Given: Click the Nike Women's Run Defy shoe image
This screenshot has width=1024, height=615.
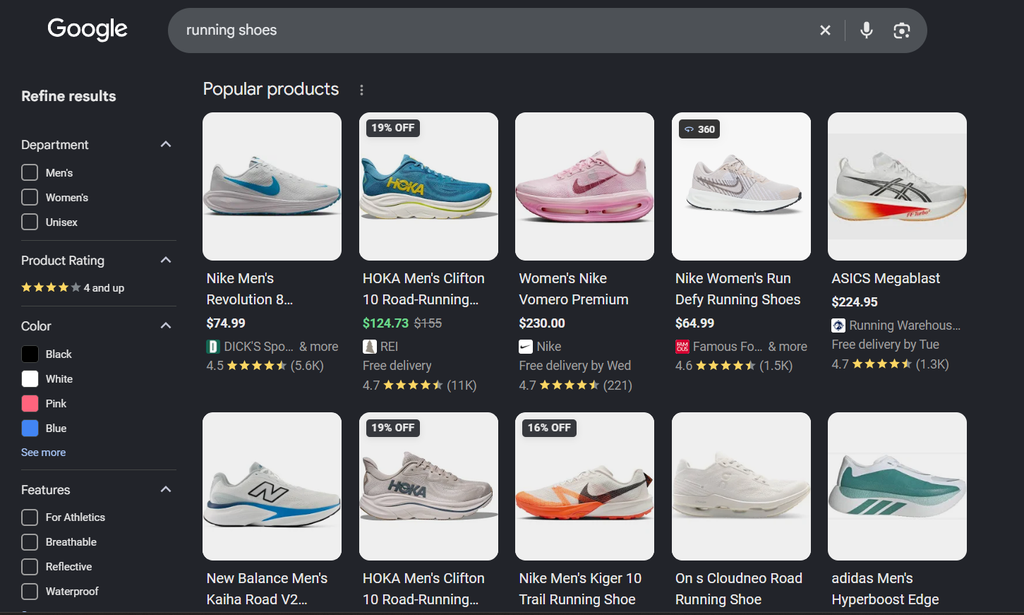Looking at the screenshot, I should [x=741, y=186].
